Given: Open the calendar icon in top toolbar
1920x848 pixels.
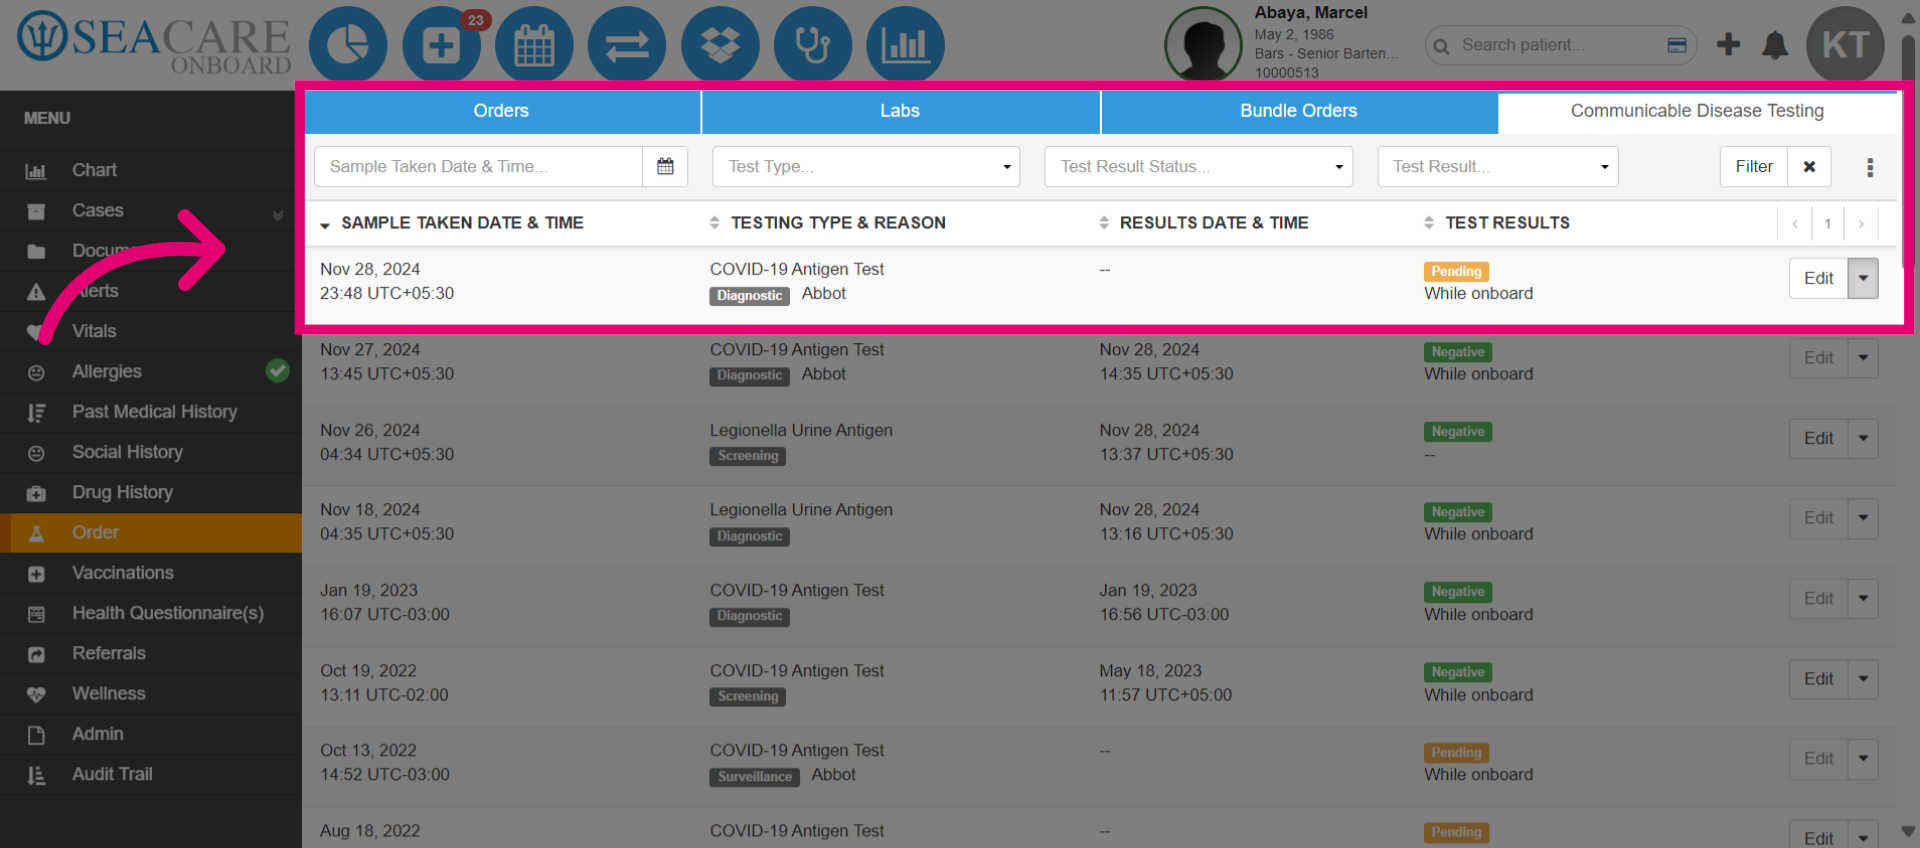Looking at the screenshot, I should (x=534, y=45).
